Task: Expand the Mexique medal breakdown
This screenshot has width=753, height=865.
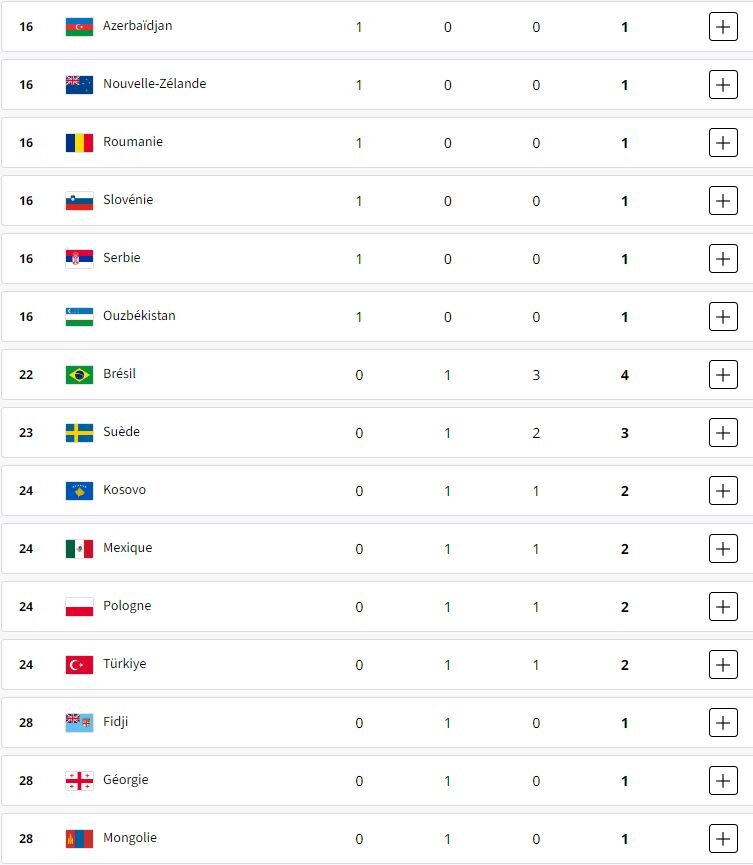Action: pos(722,549)
